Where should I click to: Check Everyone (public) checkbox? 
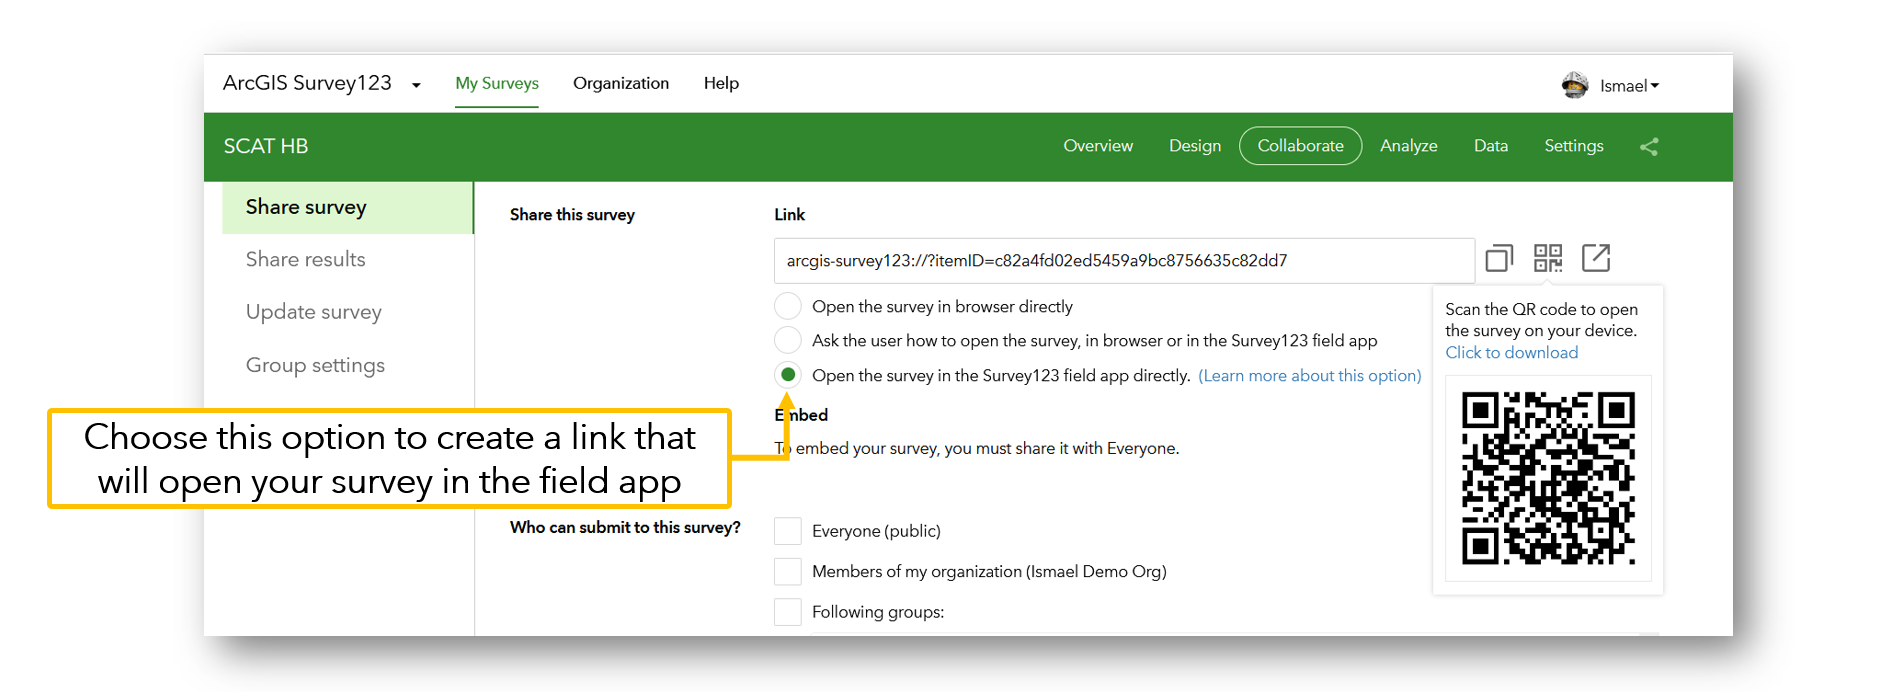pyautogui.click(x=788, y=531)
